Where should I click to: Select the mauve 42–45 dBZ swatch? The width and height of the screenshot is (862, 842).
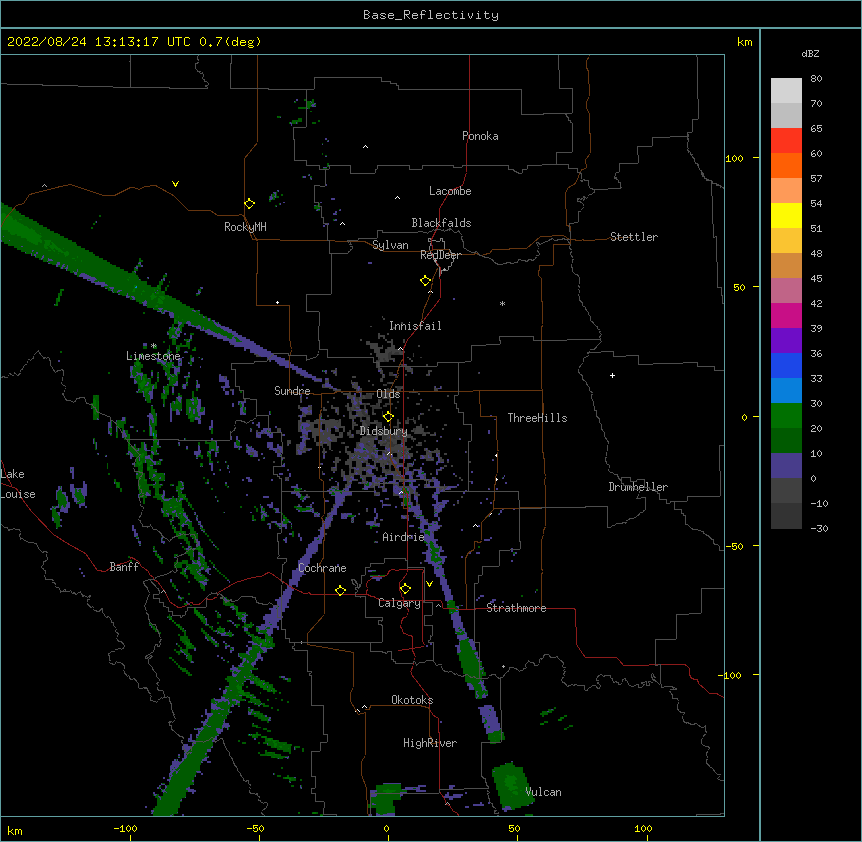786,291
